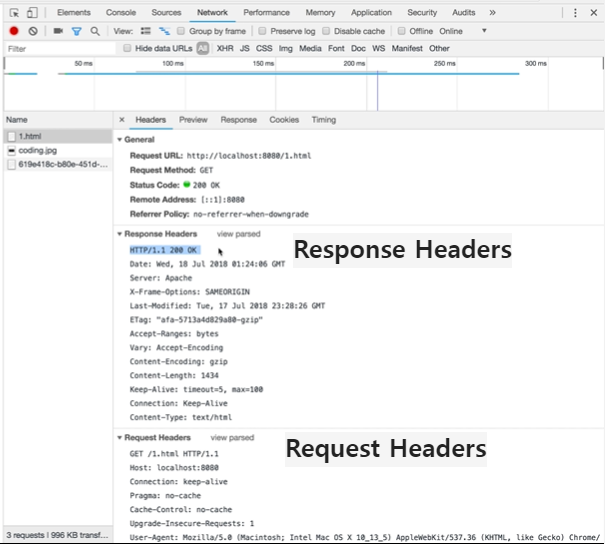
Task: Open the Console tab
Action: (121, 13)
